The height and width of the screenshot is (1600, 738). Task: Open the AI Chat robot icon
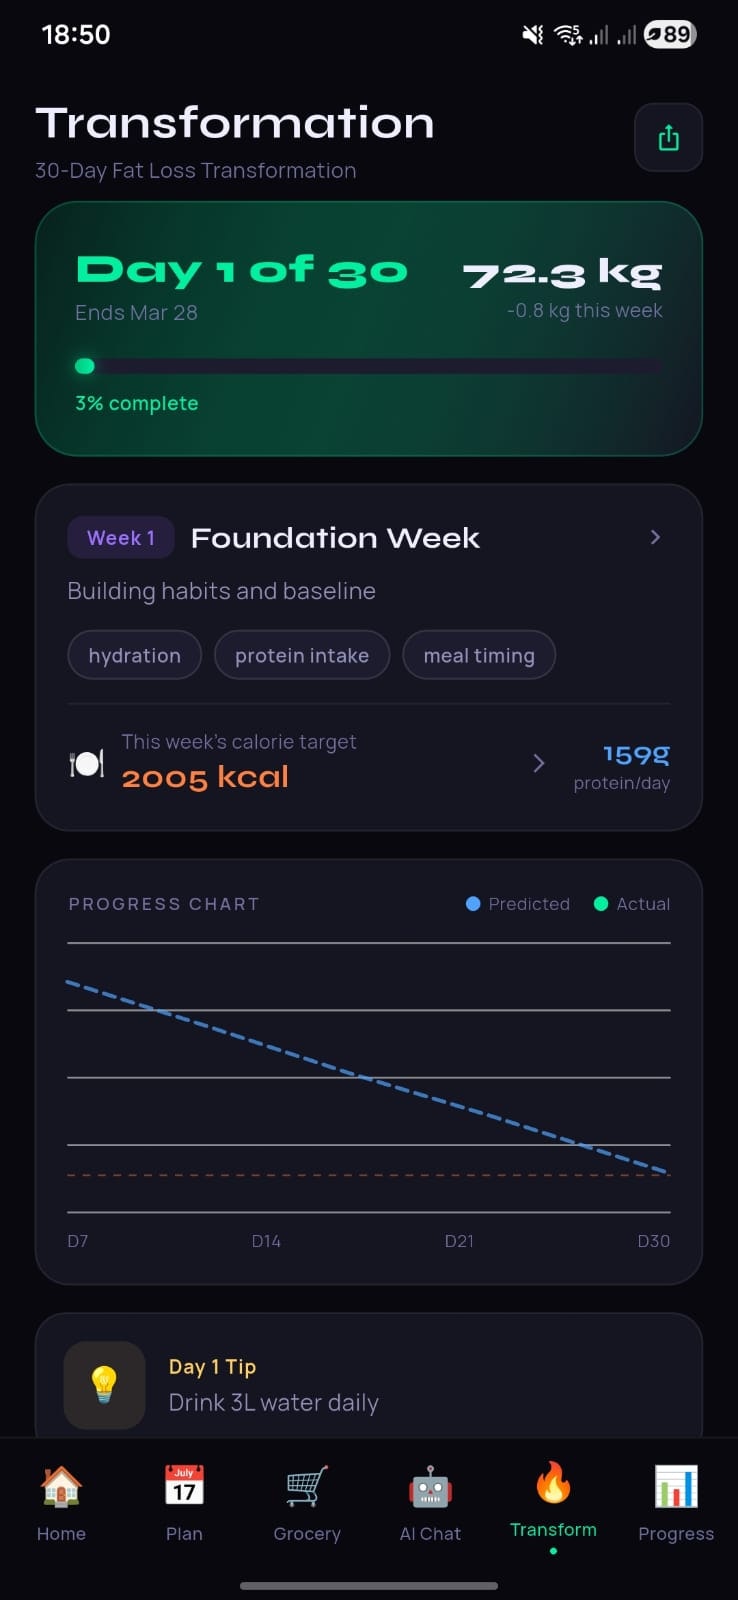coord(430,1488)
